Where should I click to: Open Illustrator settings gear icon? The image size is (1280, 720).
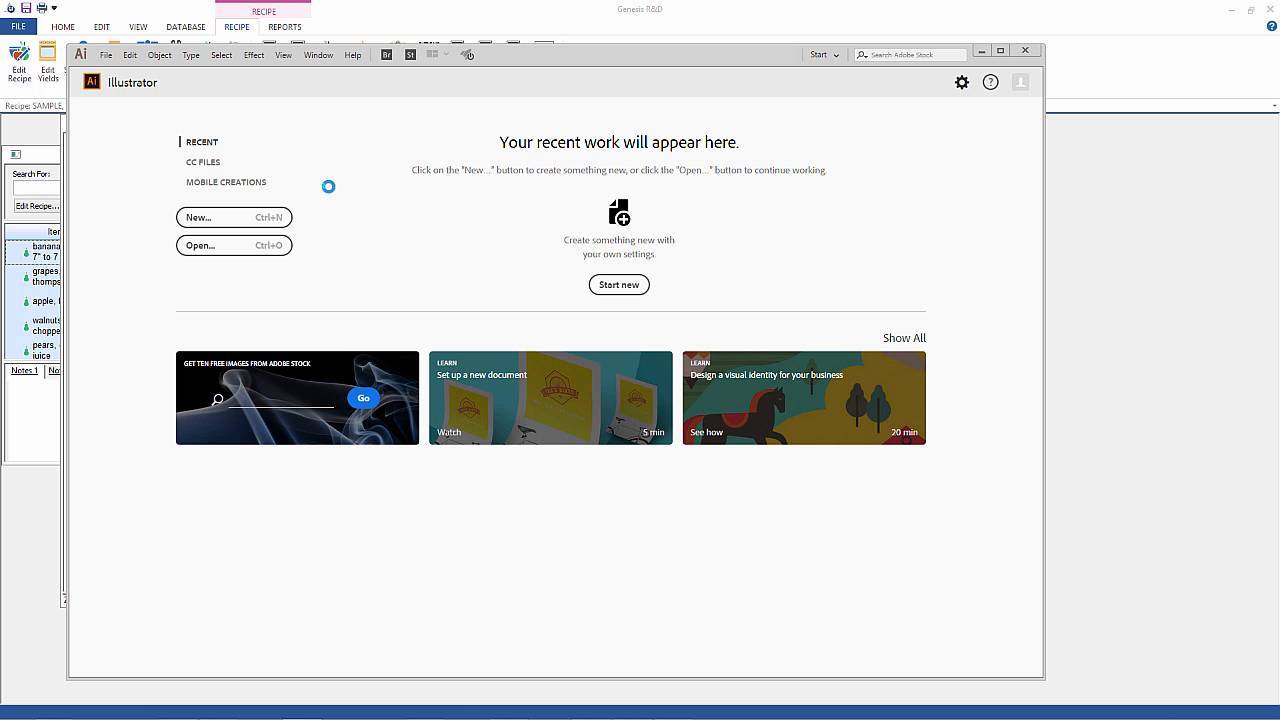[x=962, y=83]
